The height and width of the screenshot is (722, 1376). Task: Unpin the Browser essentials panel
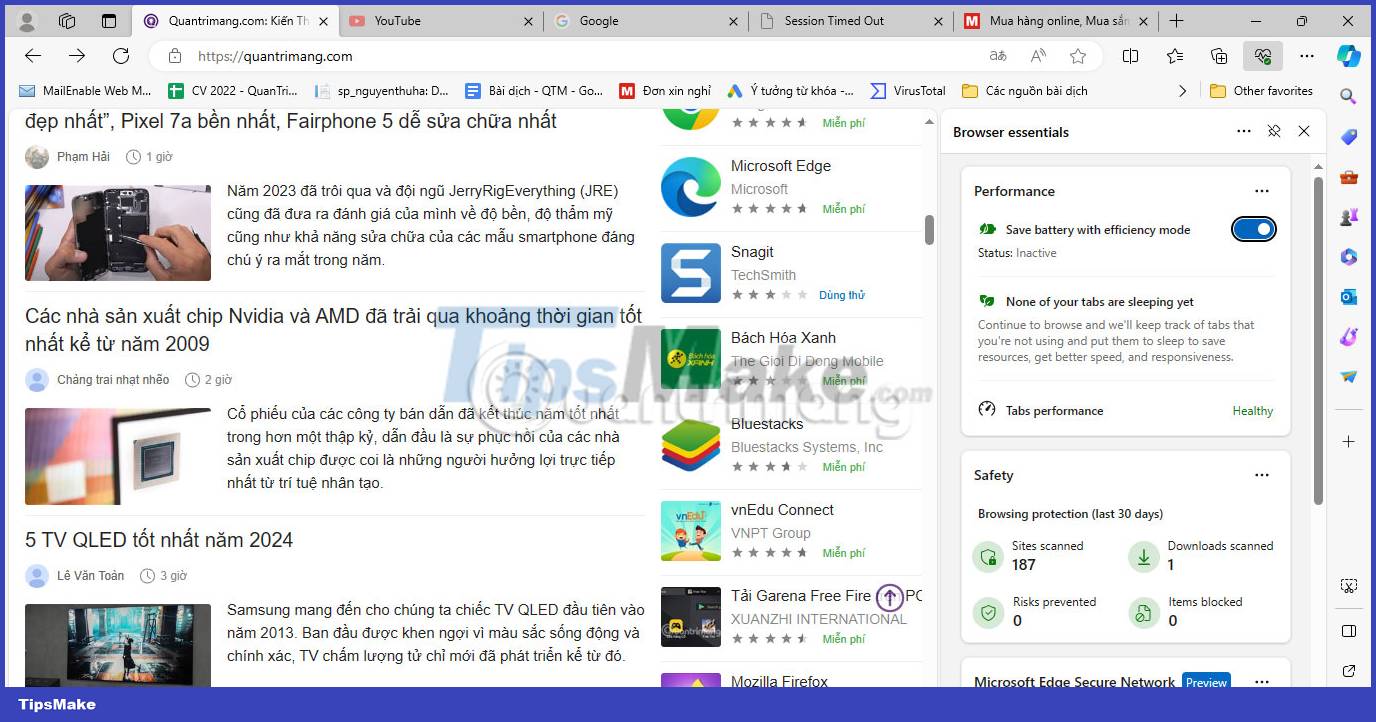(x=1274, y=131)
